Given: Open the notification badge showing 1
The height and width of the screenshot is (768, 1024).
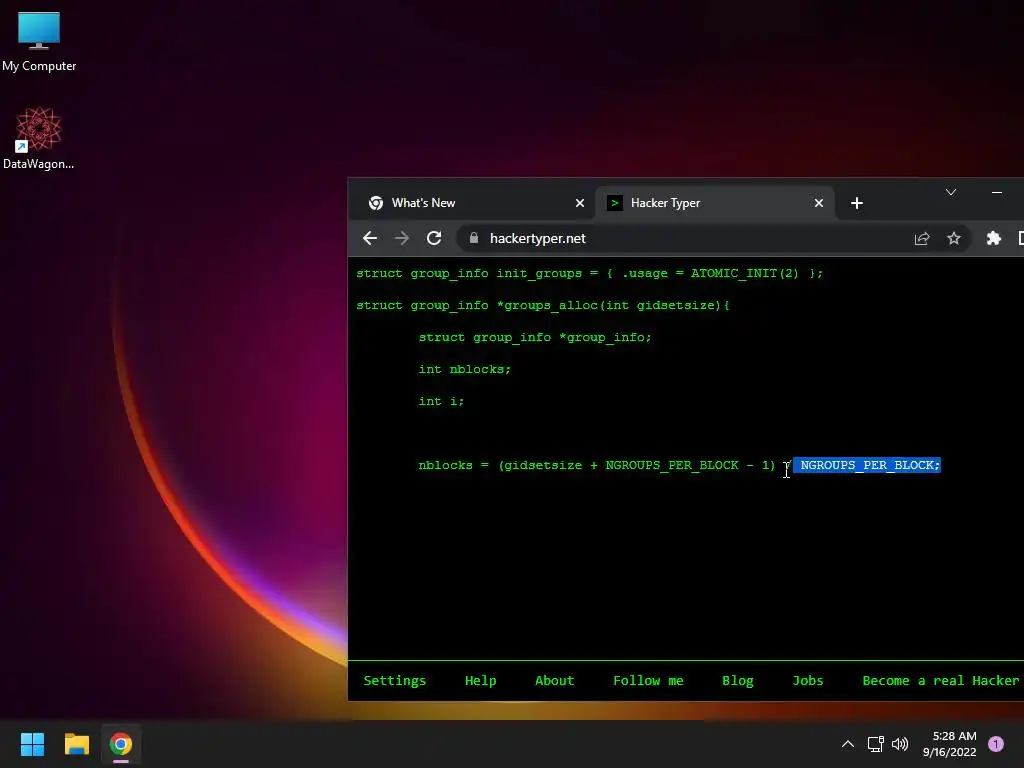Looking at the screenshot, I should tap(996, 744).
